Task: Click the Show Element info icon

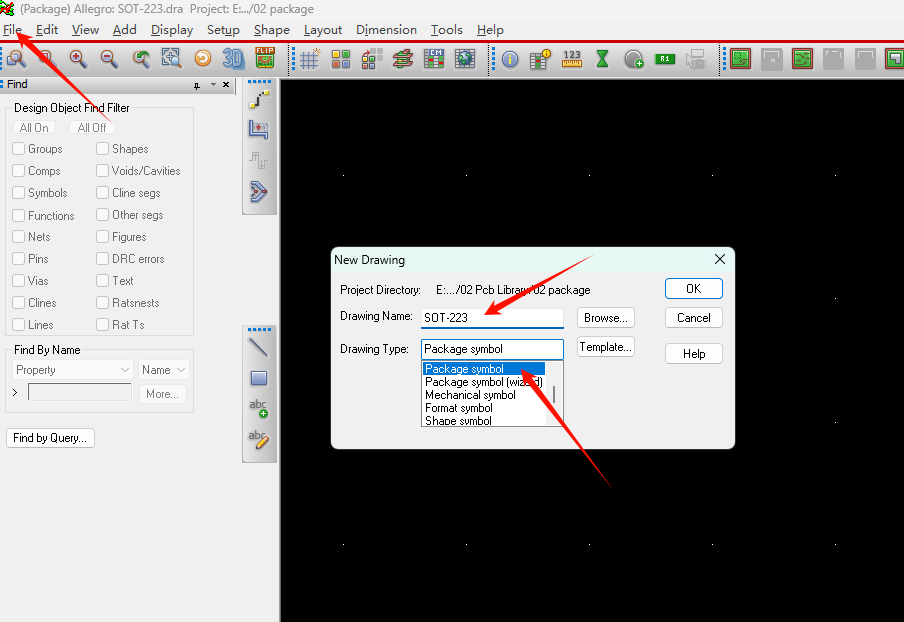Action: [x=510, y=59]
